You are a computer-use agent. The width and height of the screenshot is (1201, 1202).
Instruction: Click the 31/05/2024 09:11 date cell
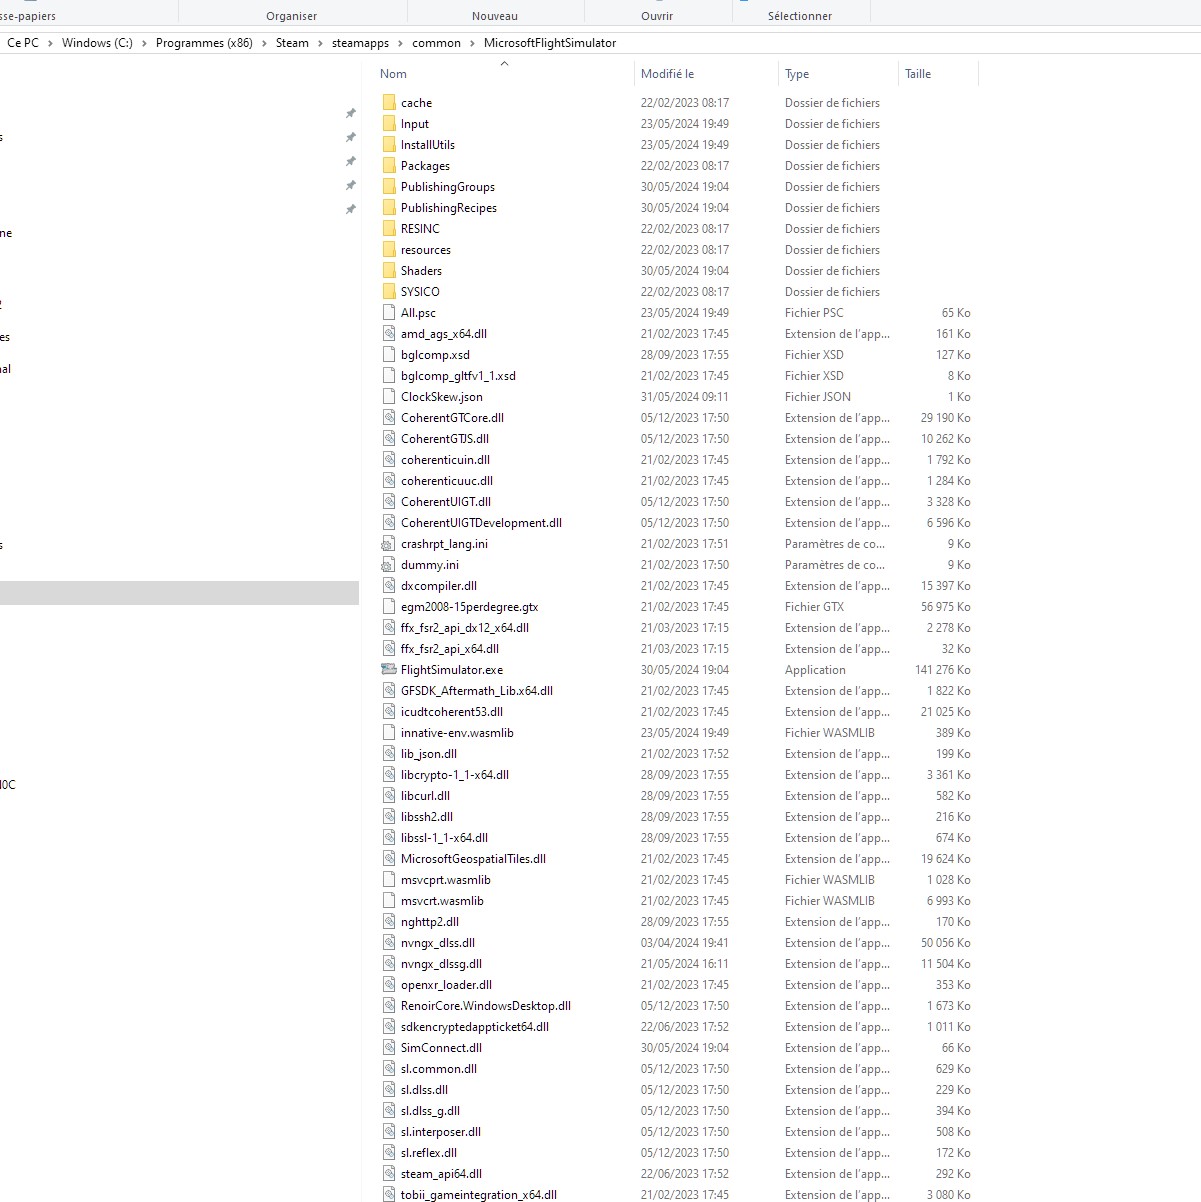(685, 397)
